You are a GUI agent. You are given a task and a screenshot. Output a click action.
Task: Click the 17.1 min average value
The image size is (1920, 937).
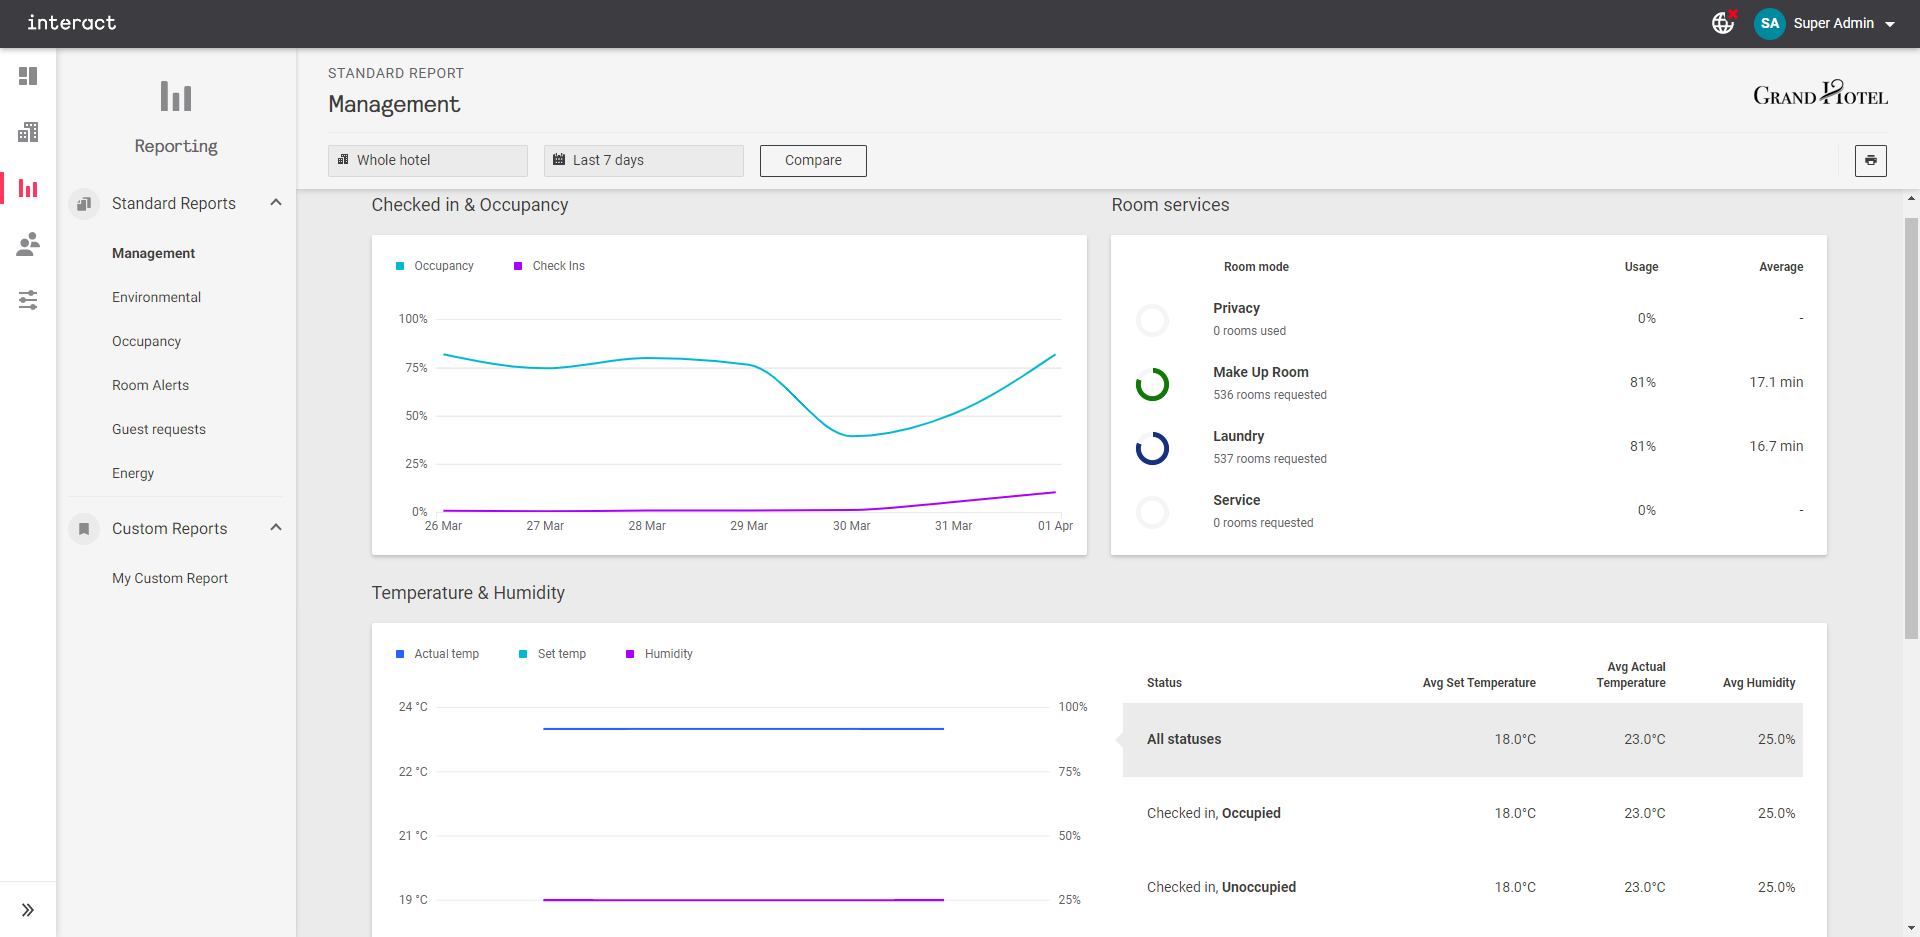[x=1776, y=382]
